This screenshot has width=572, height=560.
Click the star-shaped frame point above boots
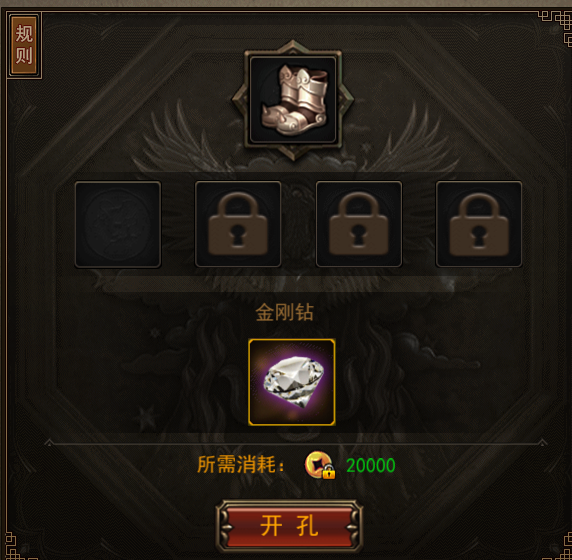point(293,46)
